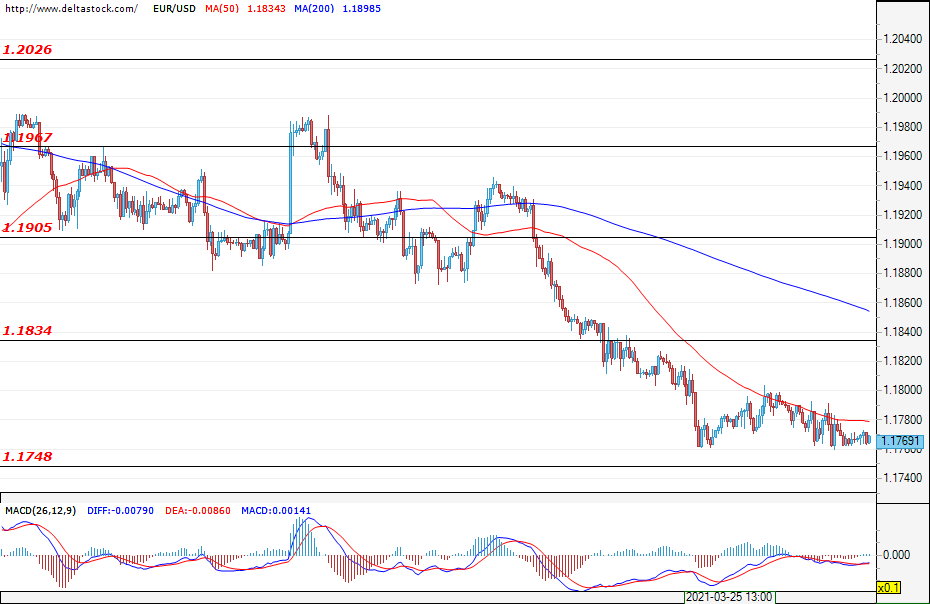Click the 1.17400 price axis tick

(902, 478)
